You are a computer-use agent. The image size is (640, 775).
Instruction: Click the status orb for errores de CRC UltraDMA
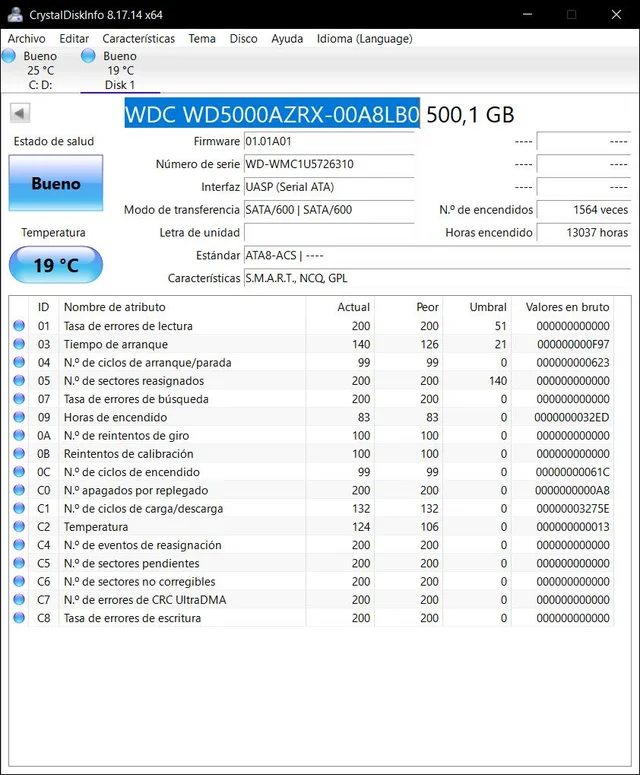pos(19,600)
